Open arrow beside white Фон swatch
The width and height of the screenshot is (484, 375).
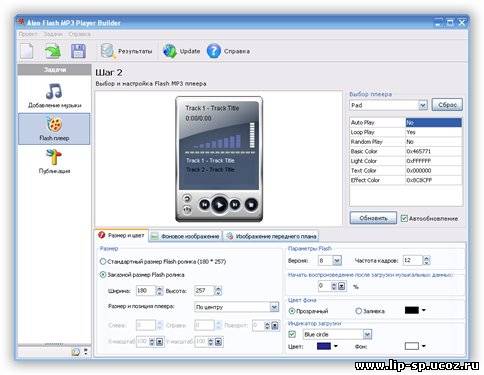pyautogui.click(x=424, y=346)
